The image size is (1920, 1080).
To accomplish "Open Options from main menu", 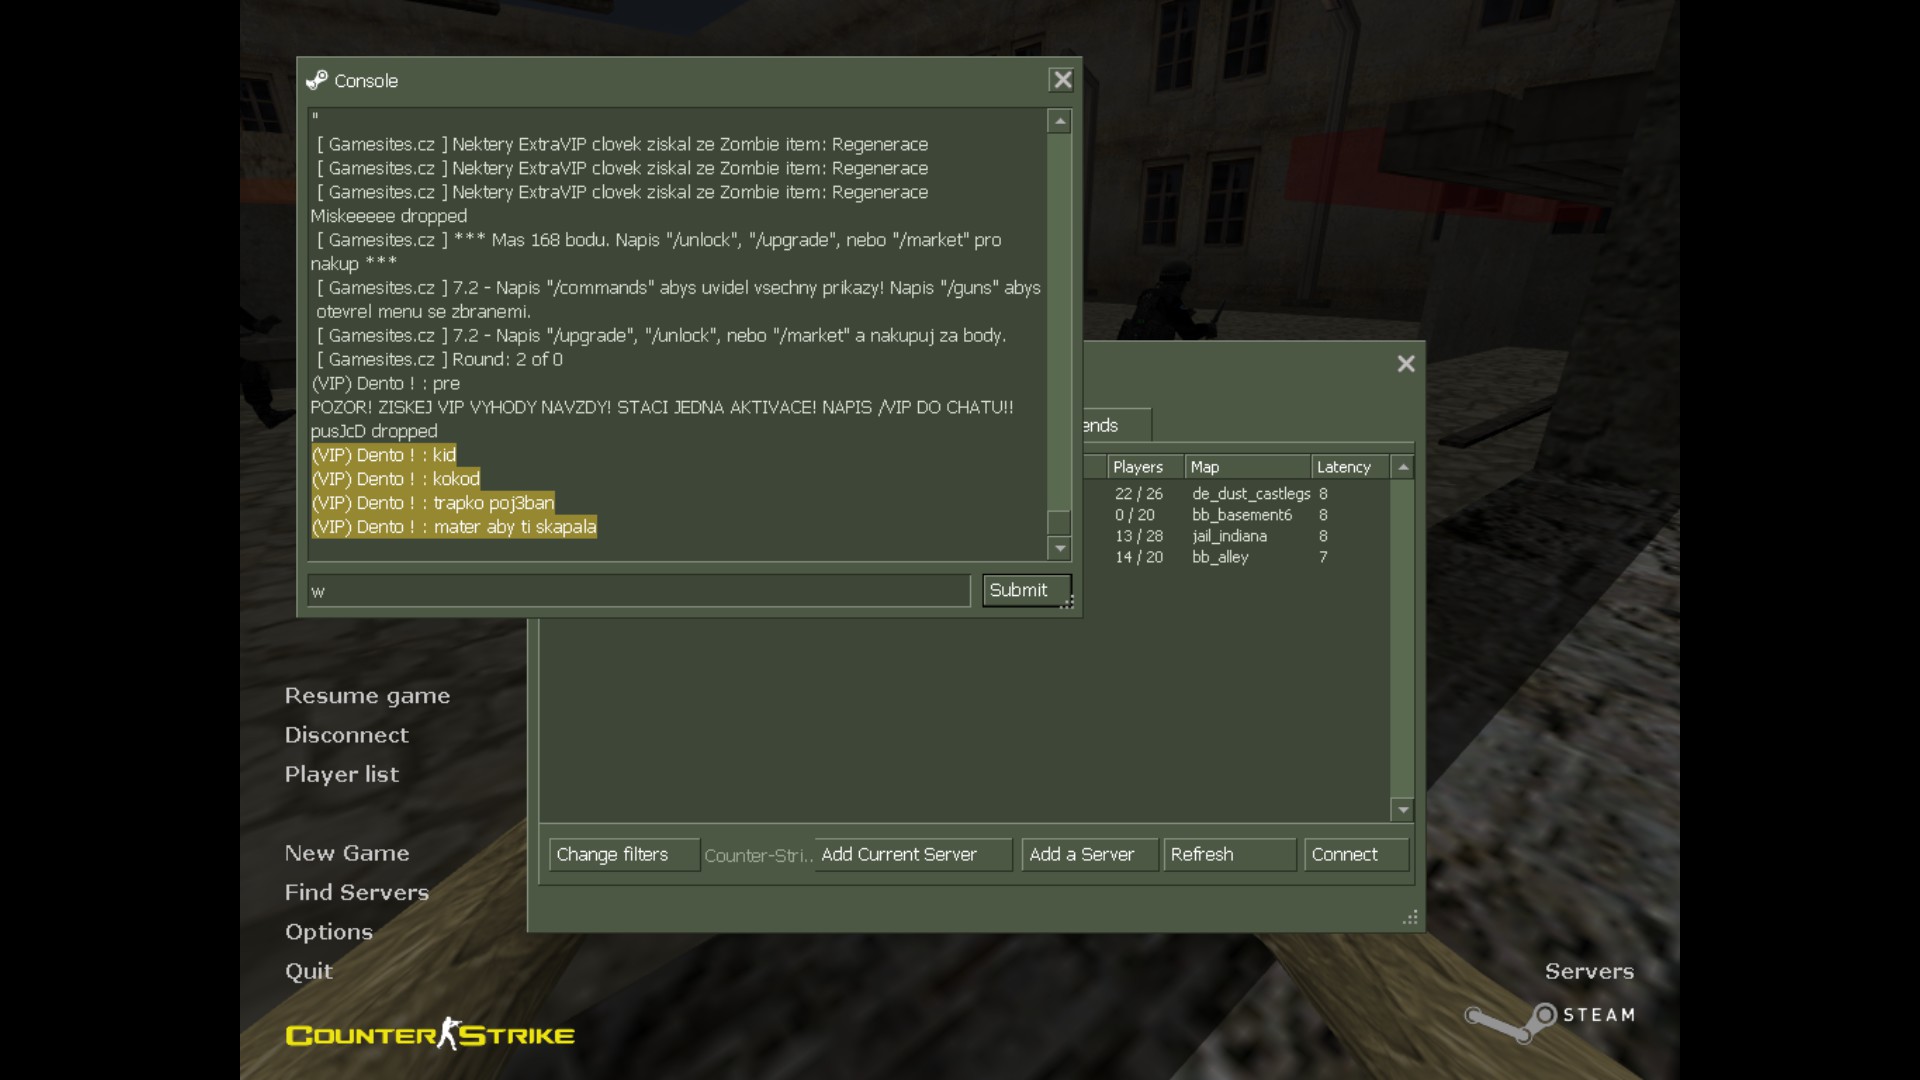I will 329,932.
